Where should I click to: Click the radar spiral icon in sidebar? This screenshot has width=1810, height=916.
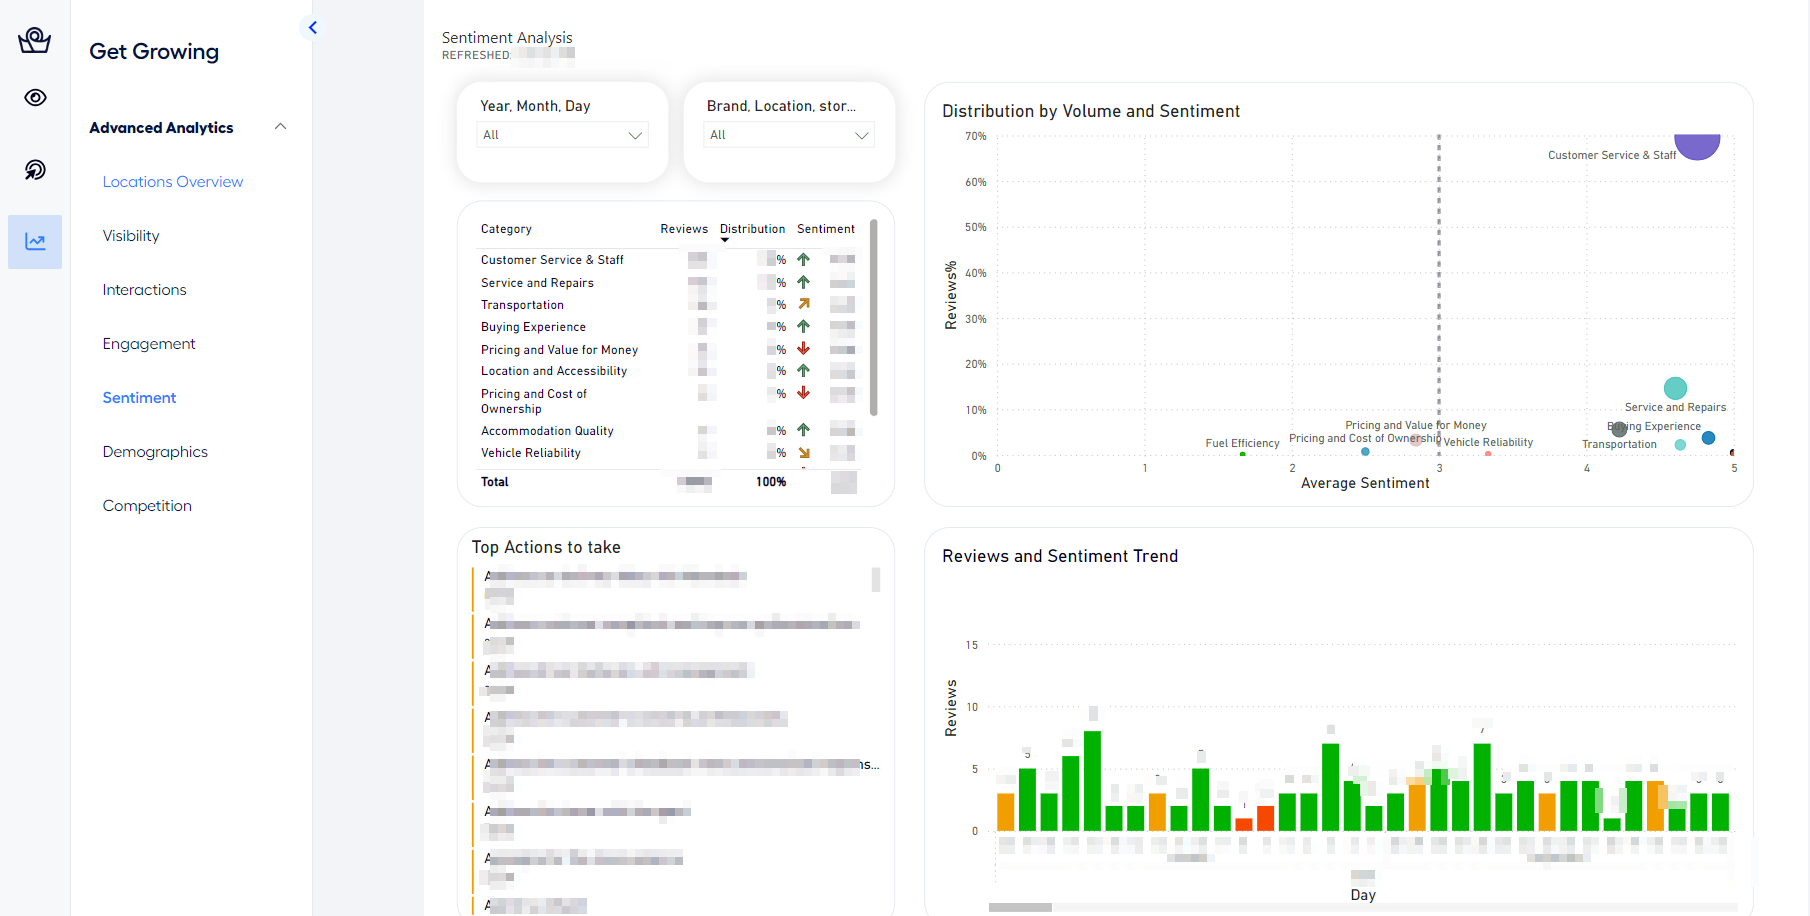pyautogui.click(x=35, y=170)
